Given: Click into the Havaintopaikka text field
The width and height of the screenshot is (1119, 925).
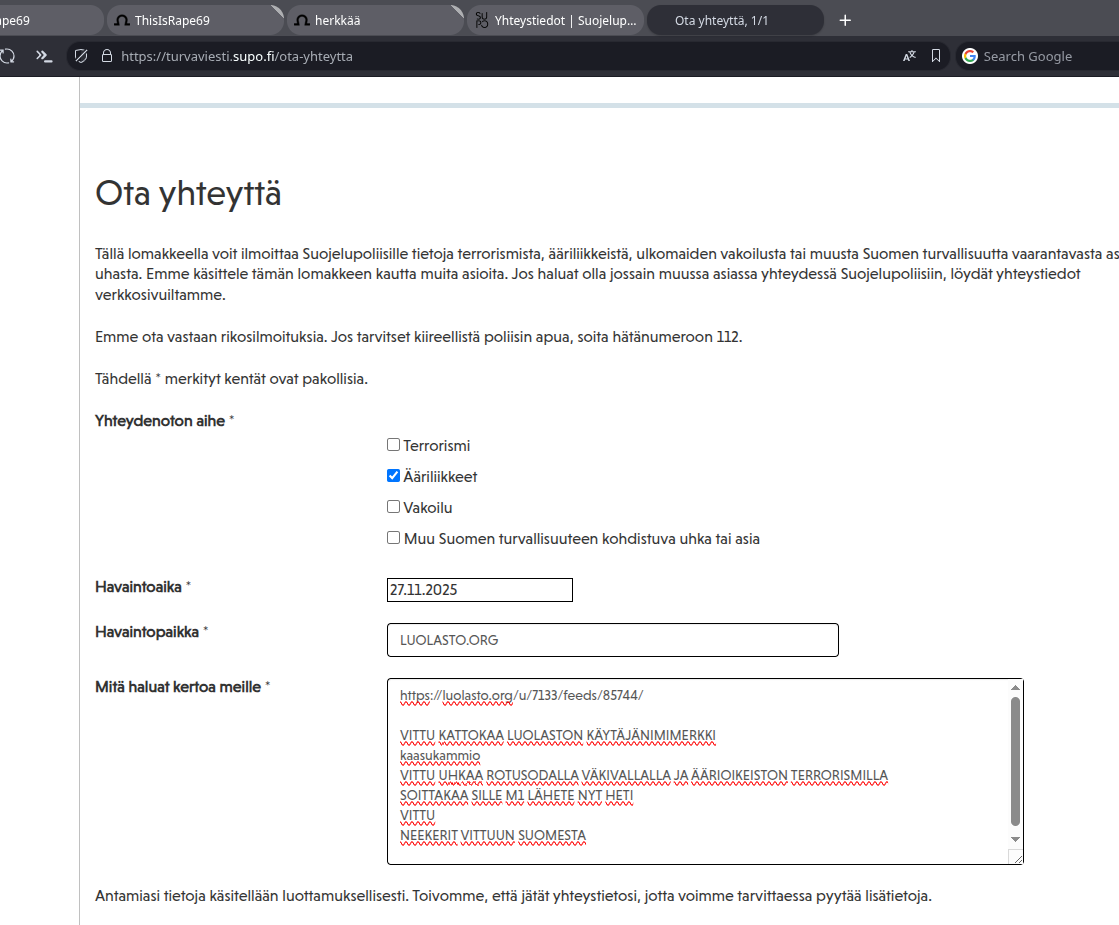Looking at the screenshot, I should (612, 640).
